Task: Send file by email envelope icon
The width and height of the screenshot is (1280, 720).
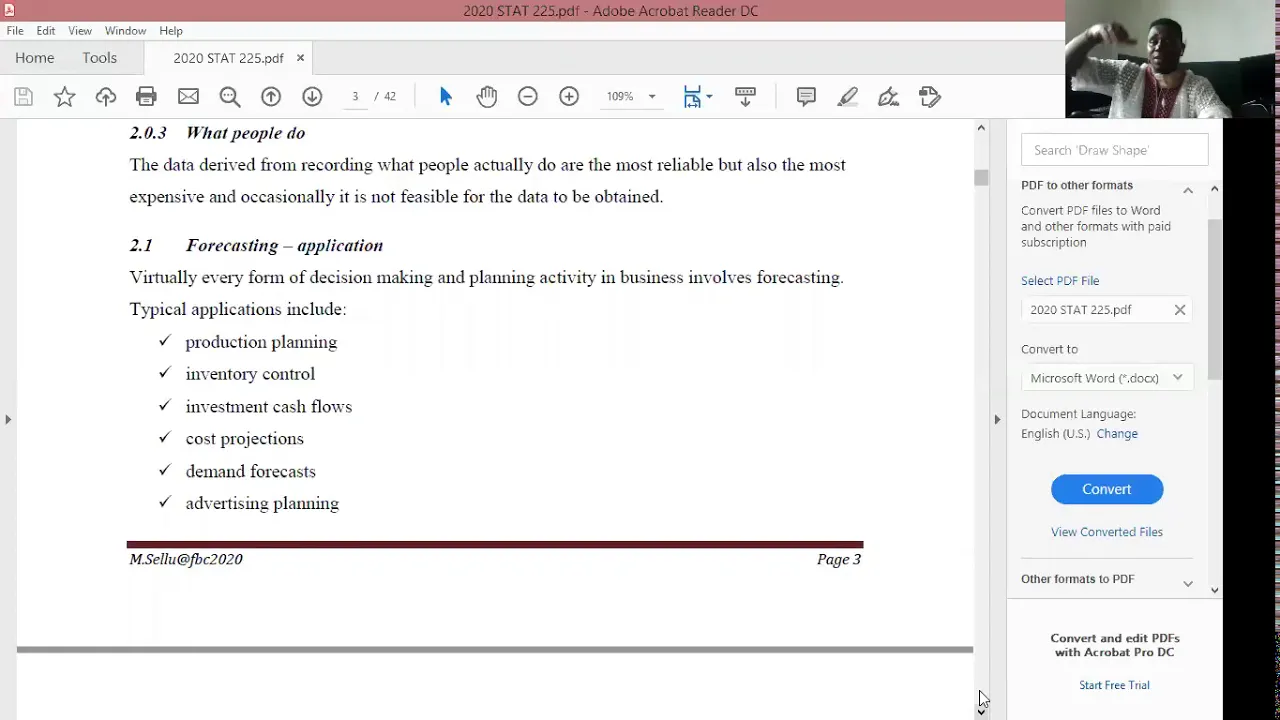Action: pyautogui.click(x=188, y=97)
